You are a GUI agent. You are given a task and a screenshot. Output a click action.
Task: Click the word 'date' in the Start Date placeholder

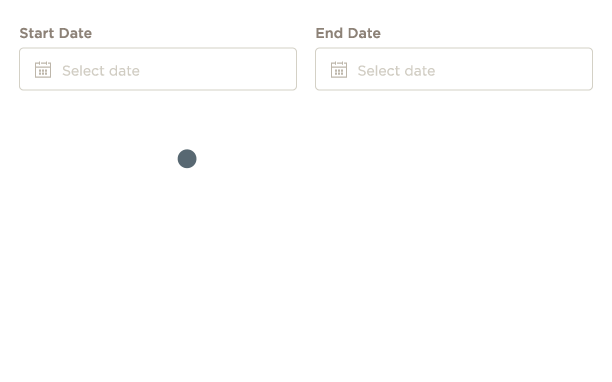pyautogui.click(x=124, y=71)
